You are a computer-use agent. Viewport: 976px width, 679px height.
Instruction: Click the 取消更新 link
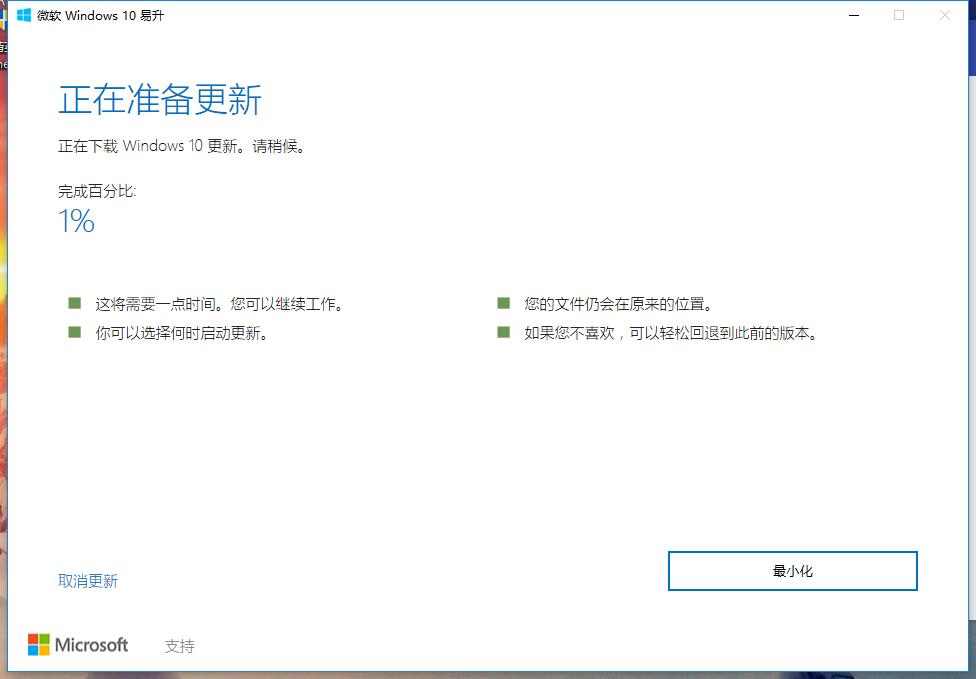point(88,581)
